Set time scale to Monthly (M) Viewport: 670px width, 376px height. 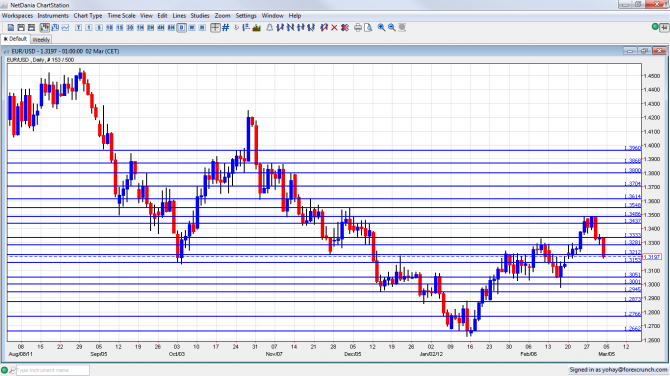202,28
